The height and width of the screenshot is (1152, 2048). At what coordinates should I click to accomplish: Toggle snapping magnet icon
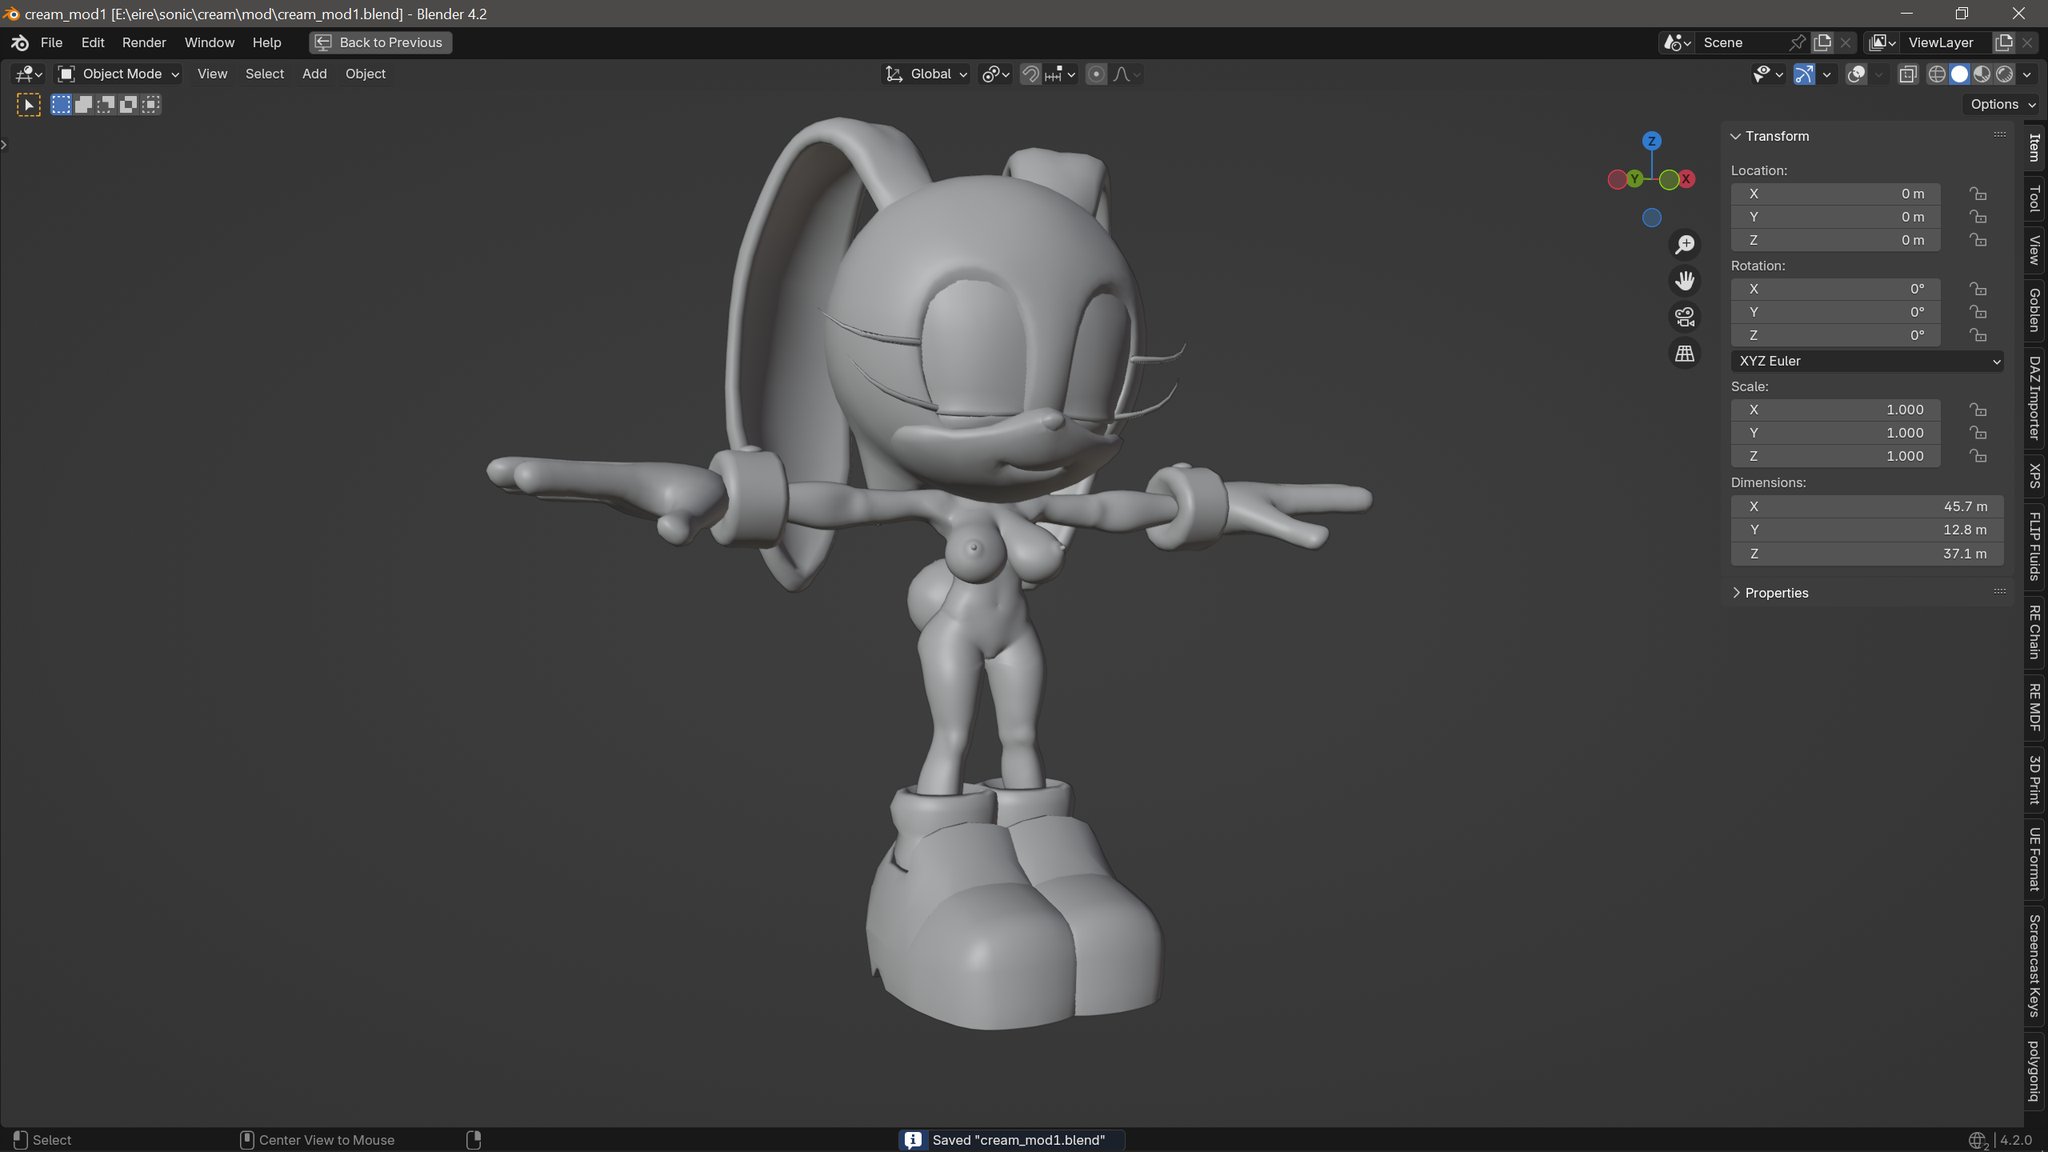pos(1030,74)
